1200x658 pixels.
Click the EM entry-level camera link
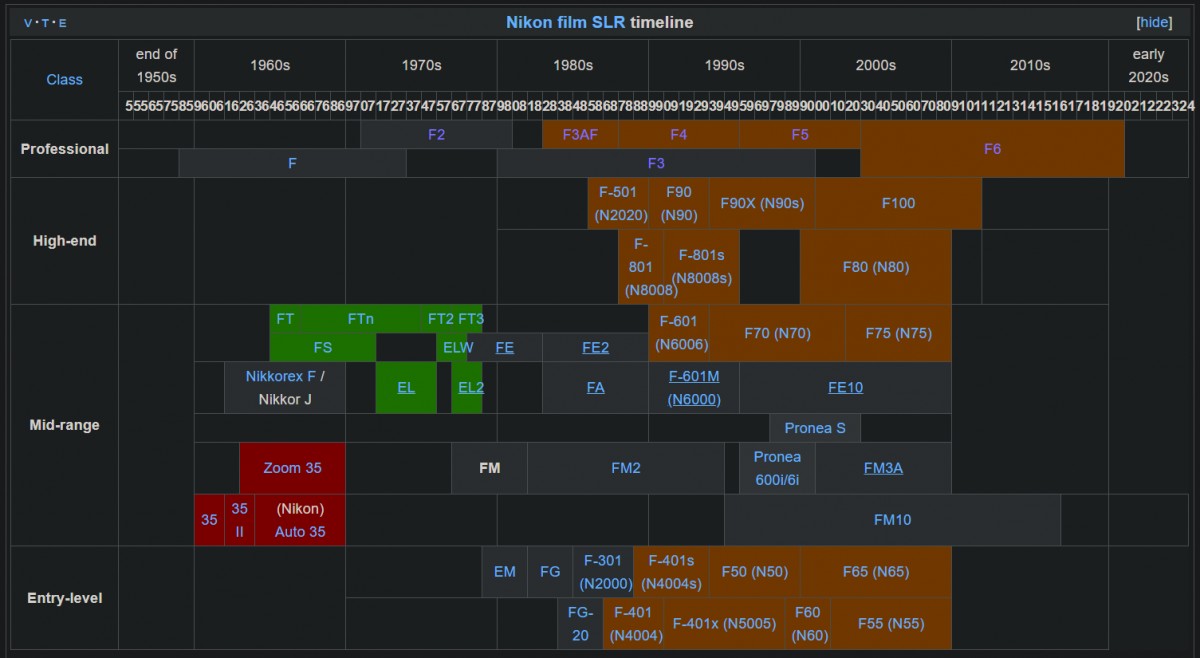pos(505,572)
